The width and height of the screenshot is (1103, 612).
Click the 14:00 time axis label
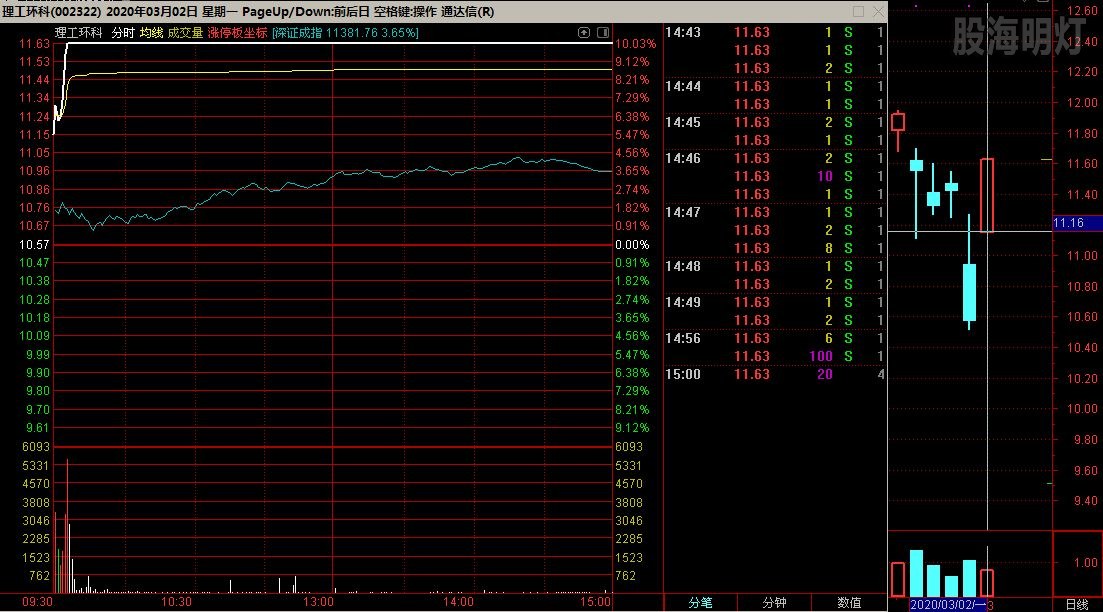point(458,602)
